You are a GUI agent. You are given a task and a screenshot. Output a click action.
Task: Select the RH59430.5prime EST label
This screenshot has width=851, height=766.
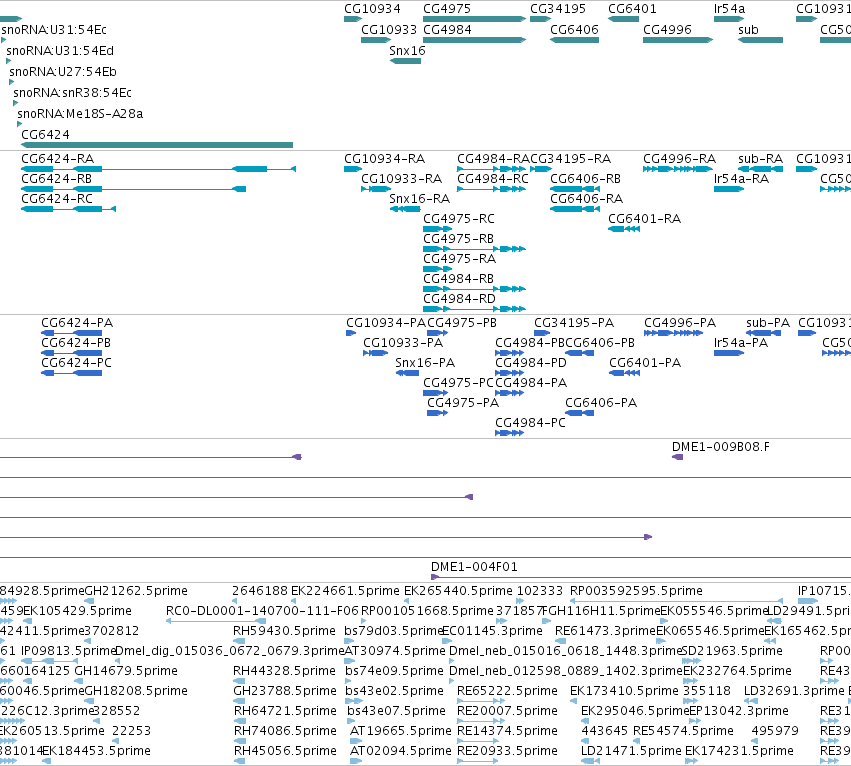click(284, 631)
